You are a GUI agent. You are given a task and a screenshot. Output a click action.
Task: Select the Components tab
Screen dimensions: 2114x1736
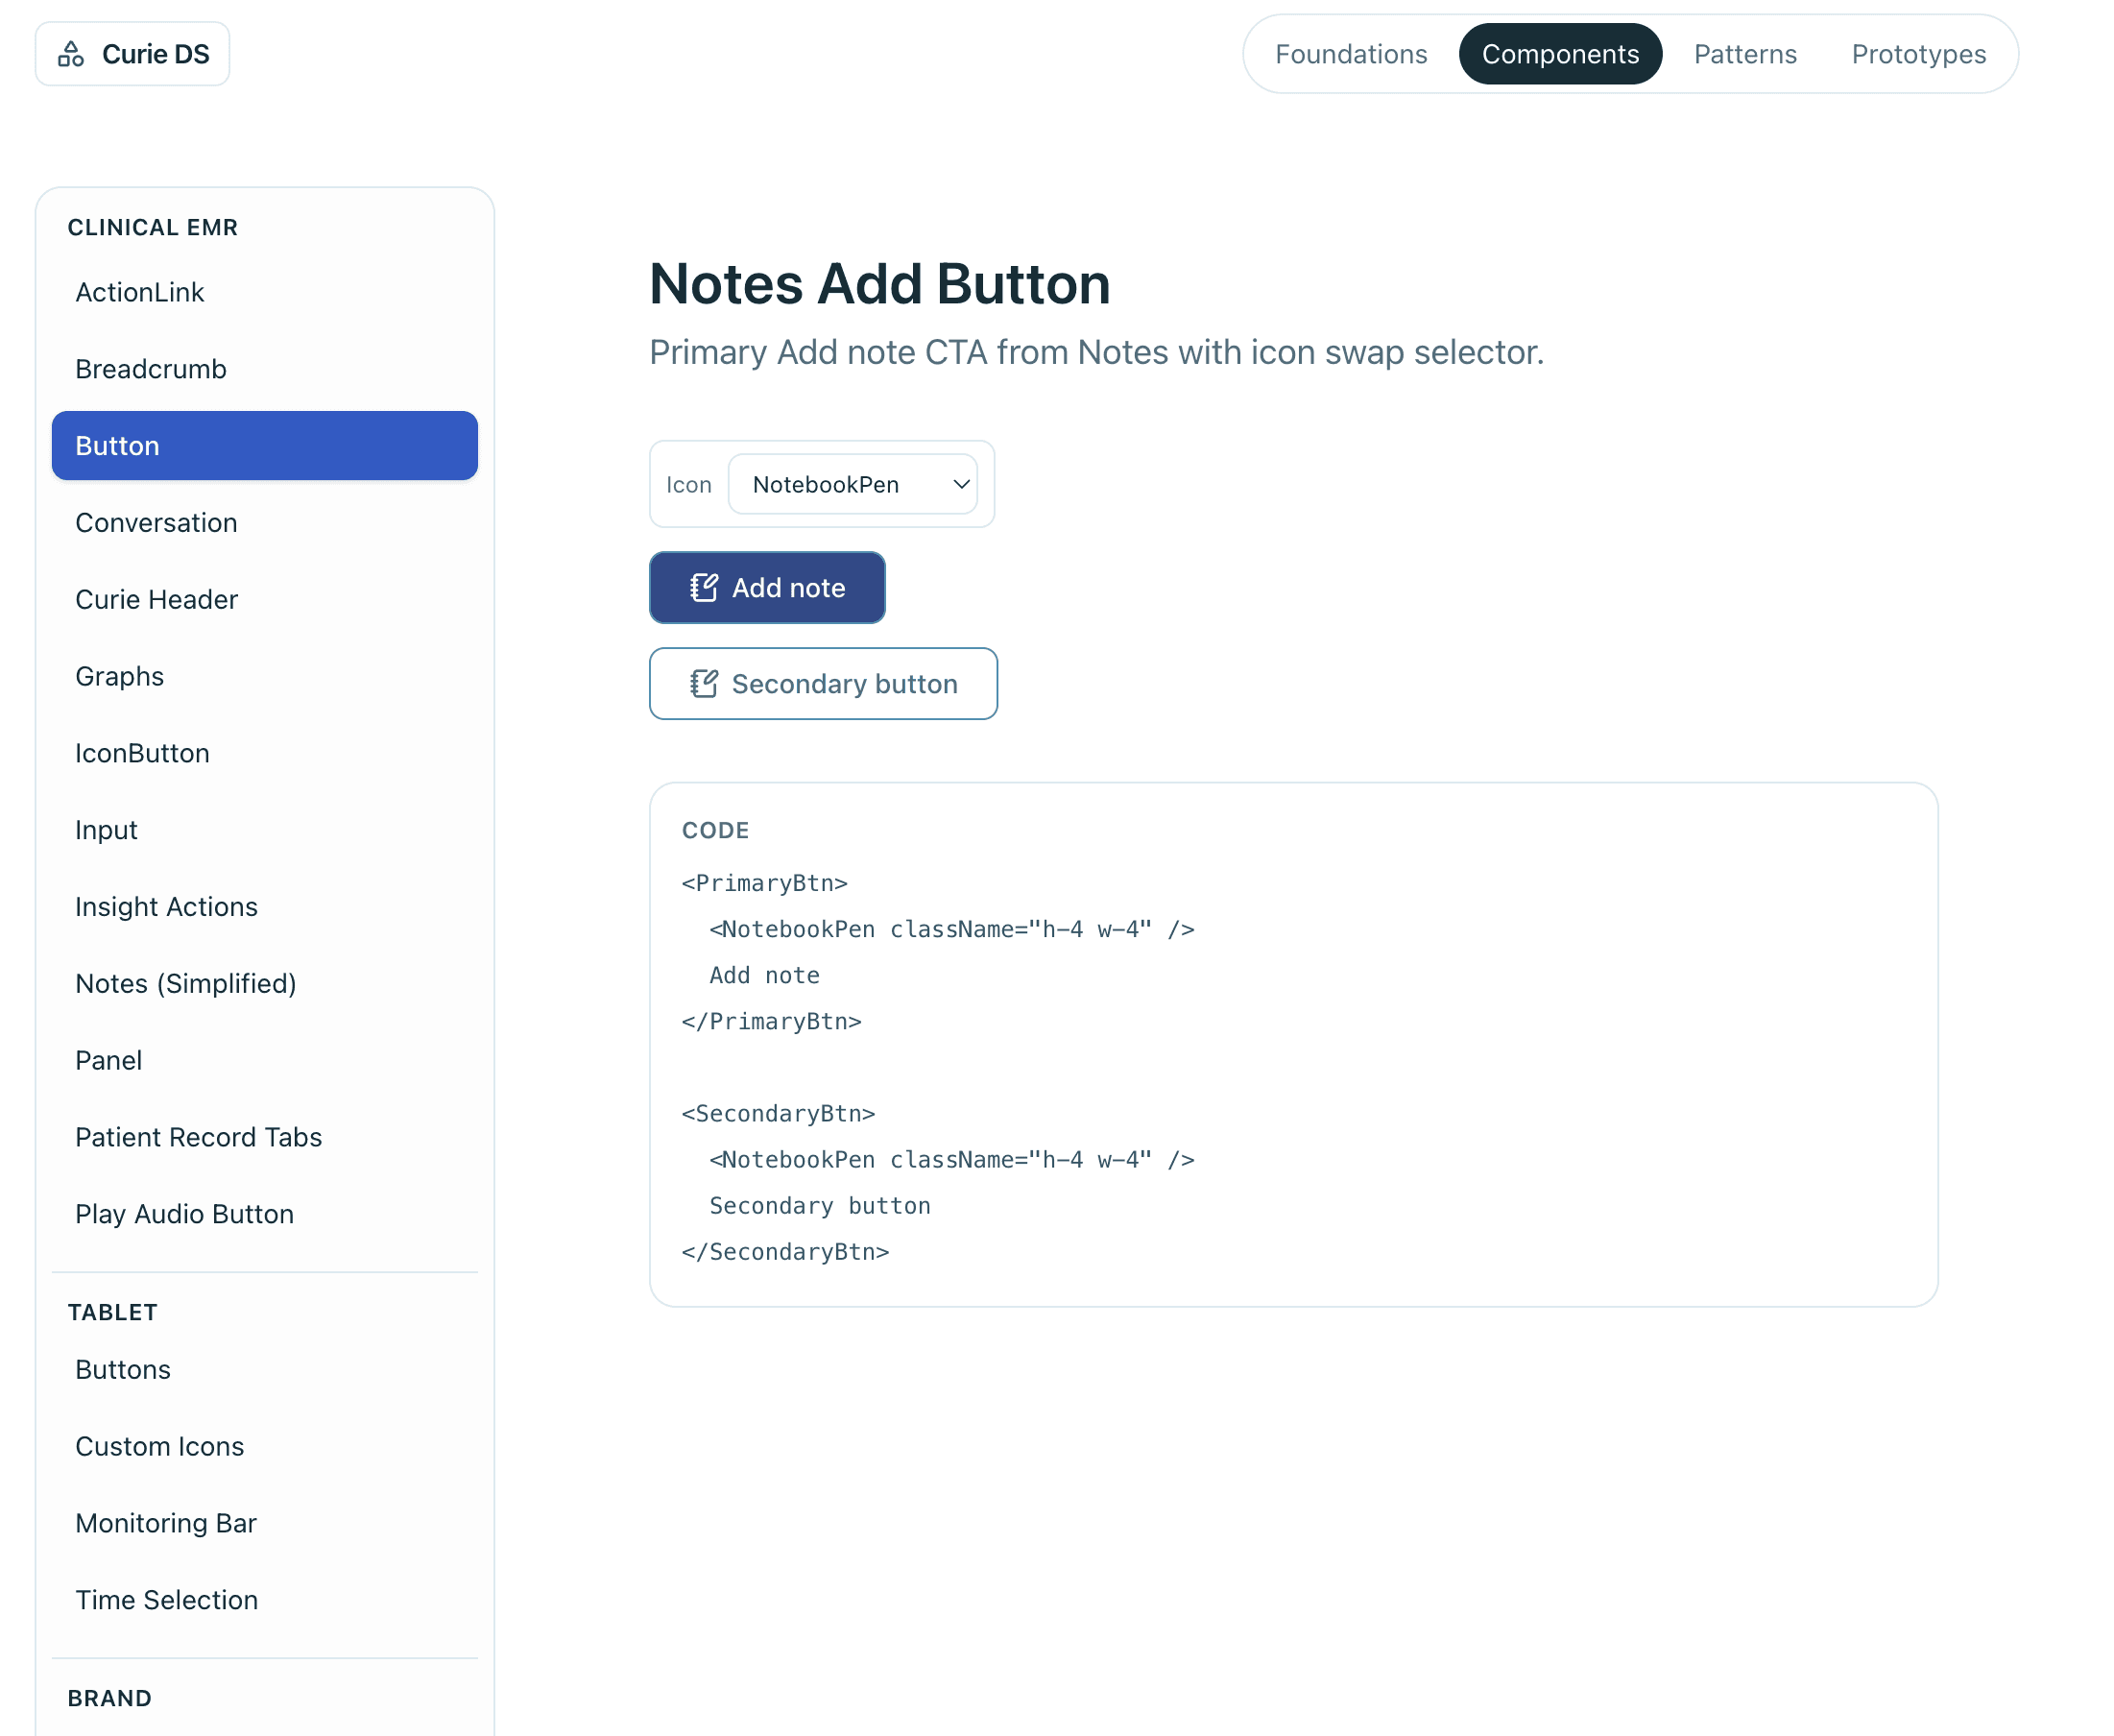coord(1560,54)
